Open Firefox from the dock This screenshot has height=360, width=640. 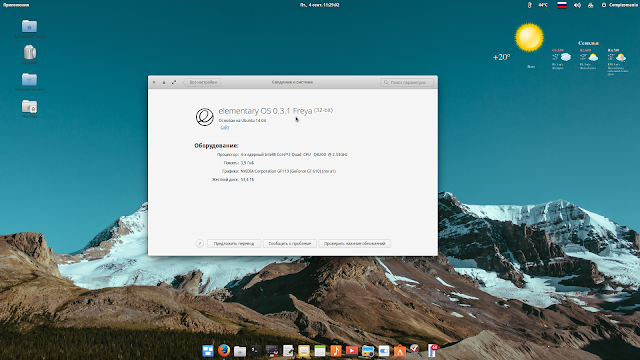click(224, 350)
